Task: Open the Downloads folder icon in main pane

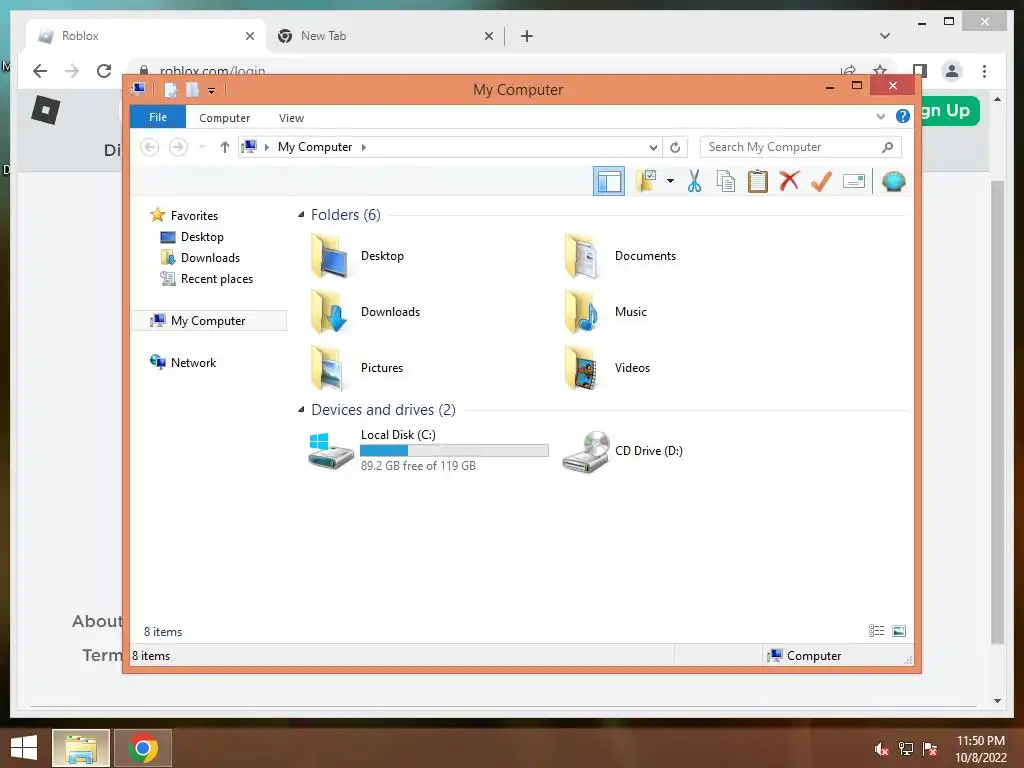Action: point(329,312)
